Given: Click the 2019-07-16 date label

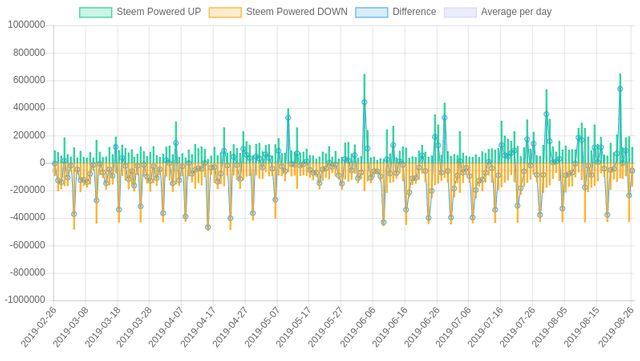Looking at the screenshot, I should point(485,327).
